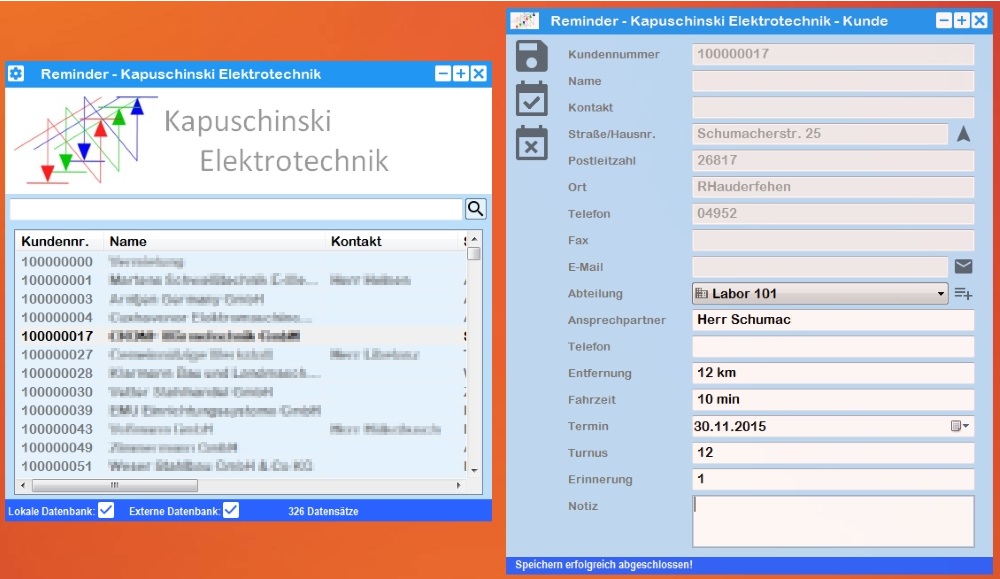Click the magnifying glass search icon
The width and height of the screenshot is (1000, 579).
tap(475, 208)
